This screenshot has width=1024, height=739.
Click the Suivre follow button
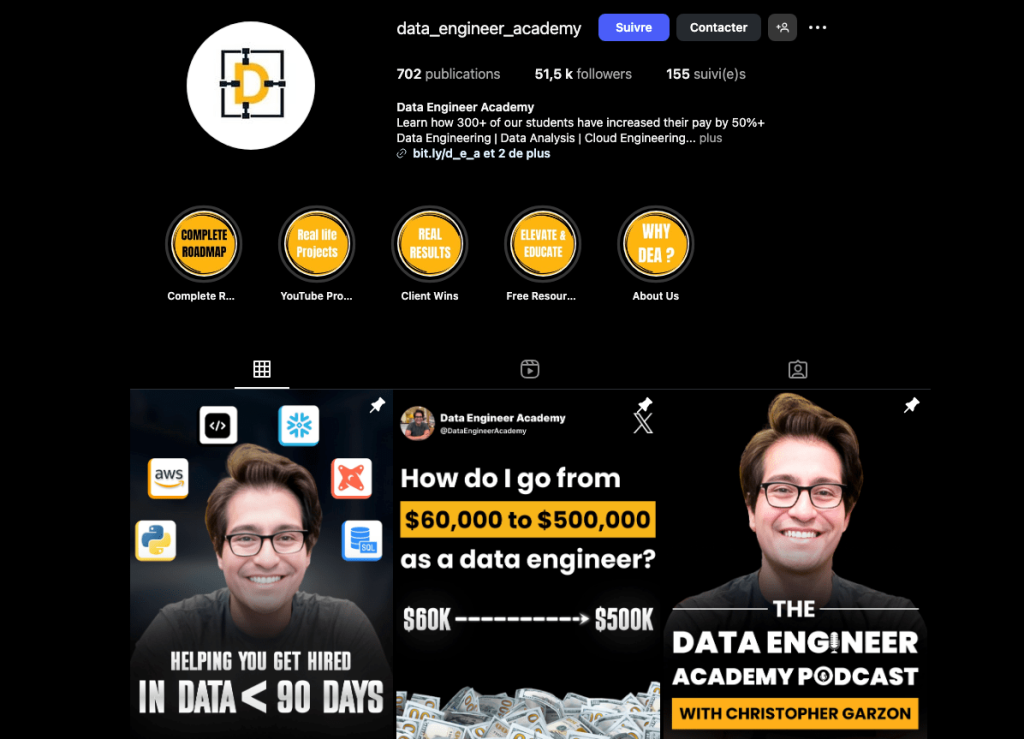633,27
